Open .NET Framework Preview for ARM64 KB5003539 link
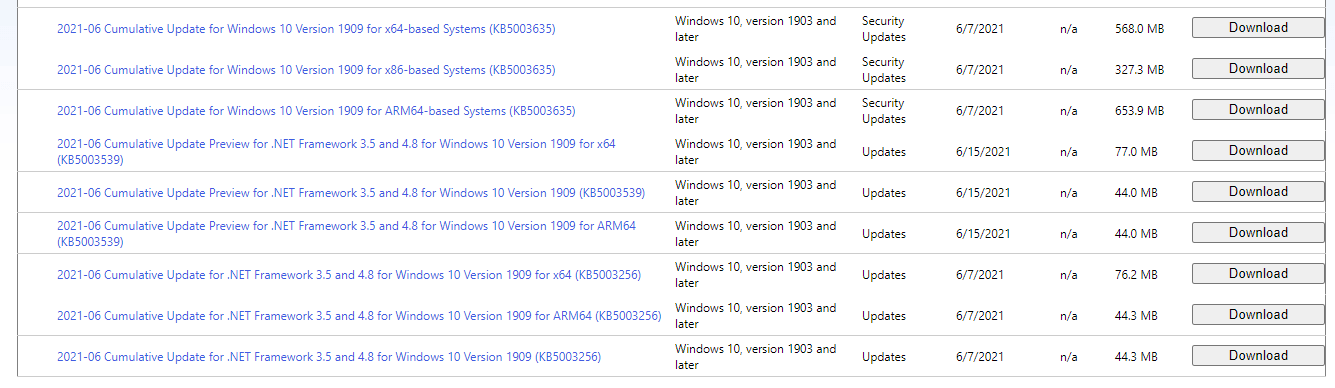Image resolution: width=1335 pixels, height=388 pixels. click(346, 234)
